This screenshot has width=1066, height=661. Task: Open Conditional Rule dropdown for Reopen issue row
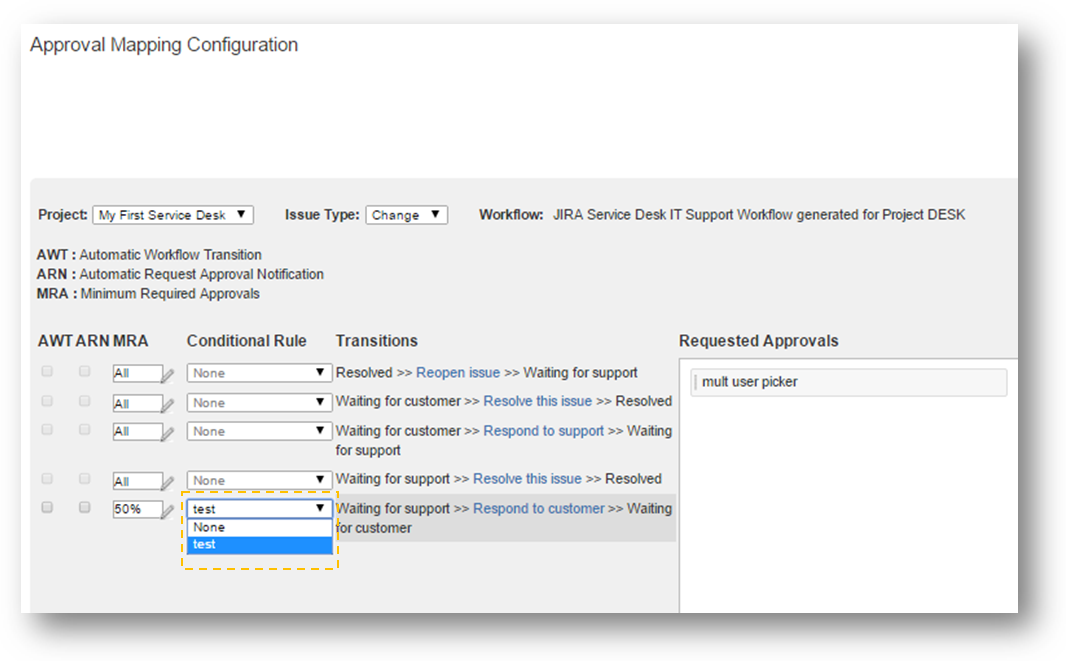(x=259, y=373)
